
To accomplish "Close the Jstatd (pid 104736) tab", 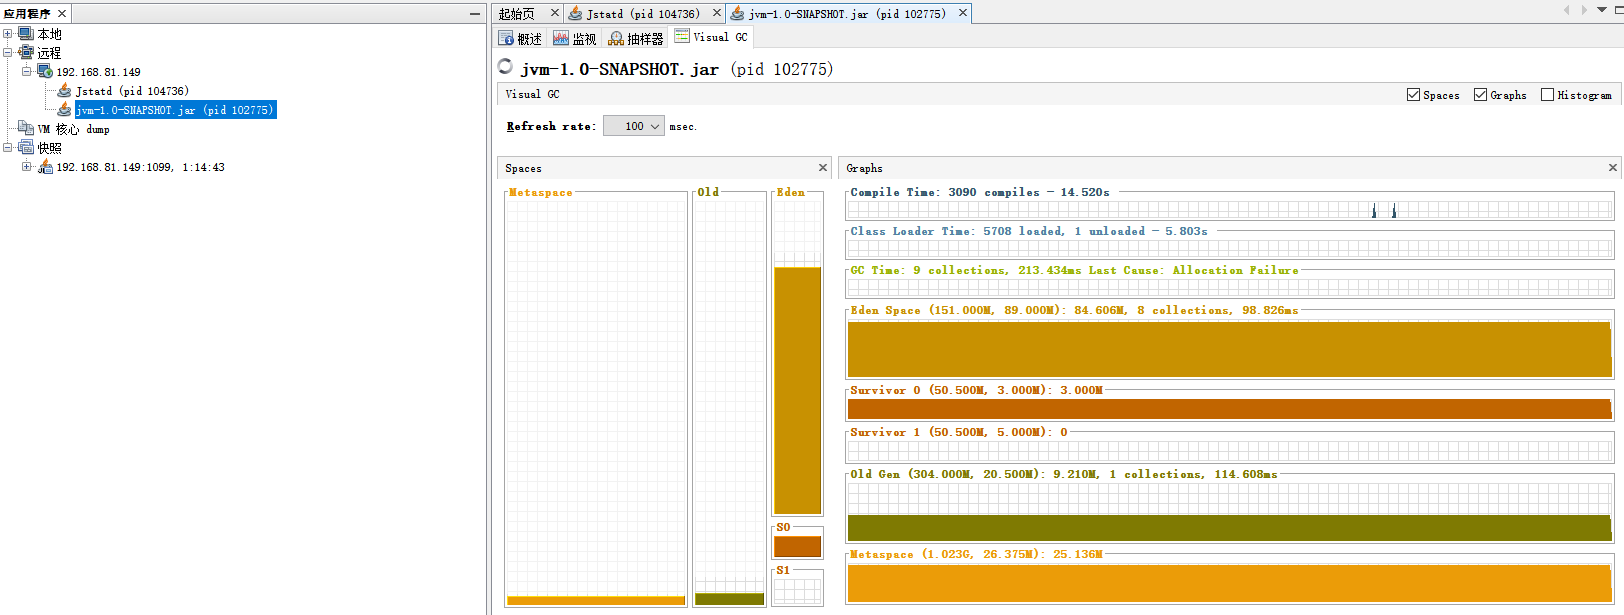I will [717, 13].
